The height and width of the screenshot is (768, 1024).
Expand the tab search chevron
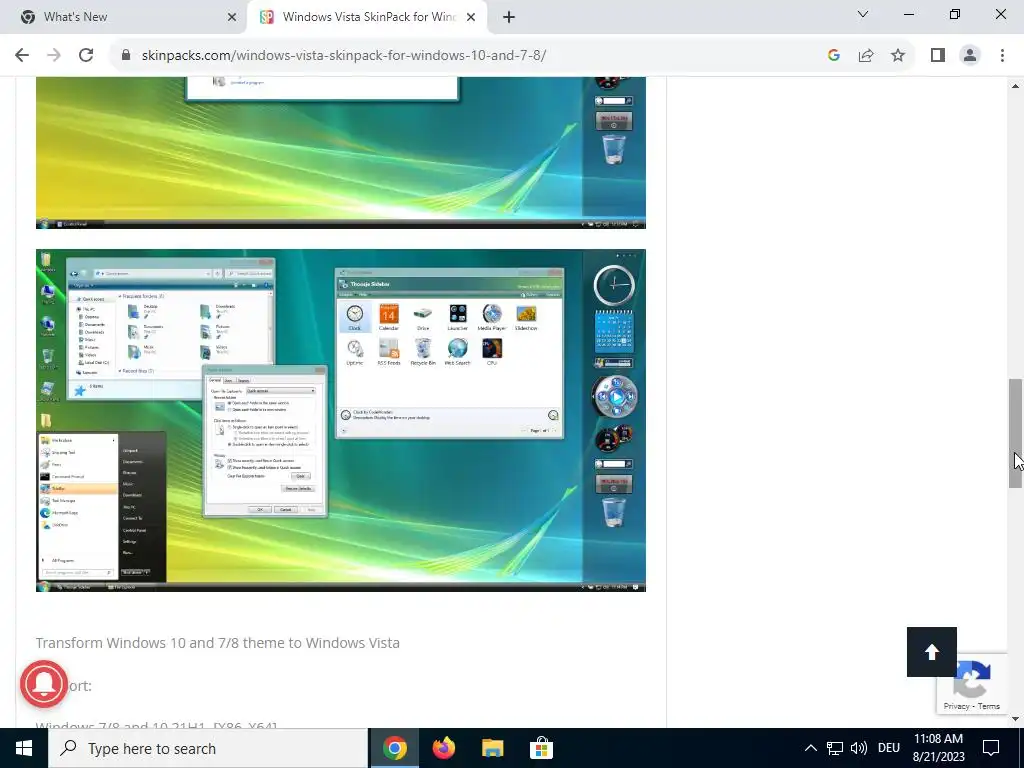tap(863, 14)
